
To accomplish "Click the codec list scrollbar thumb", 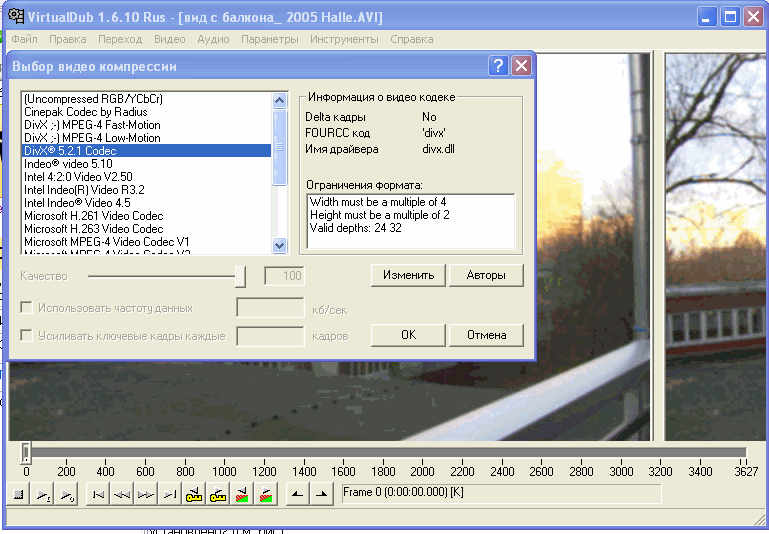I will (279, 147).
